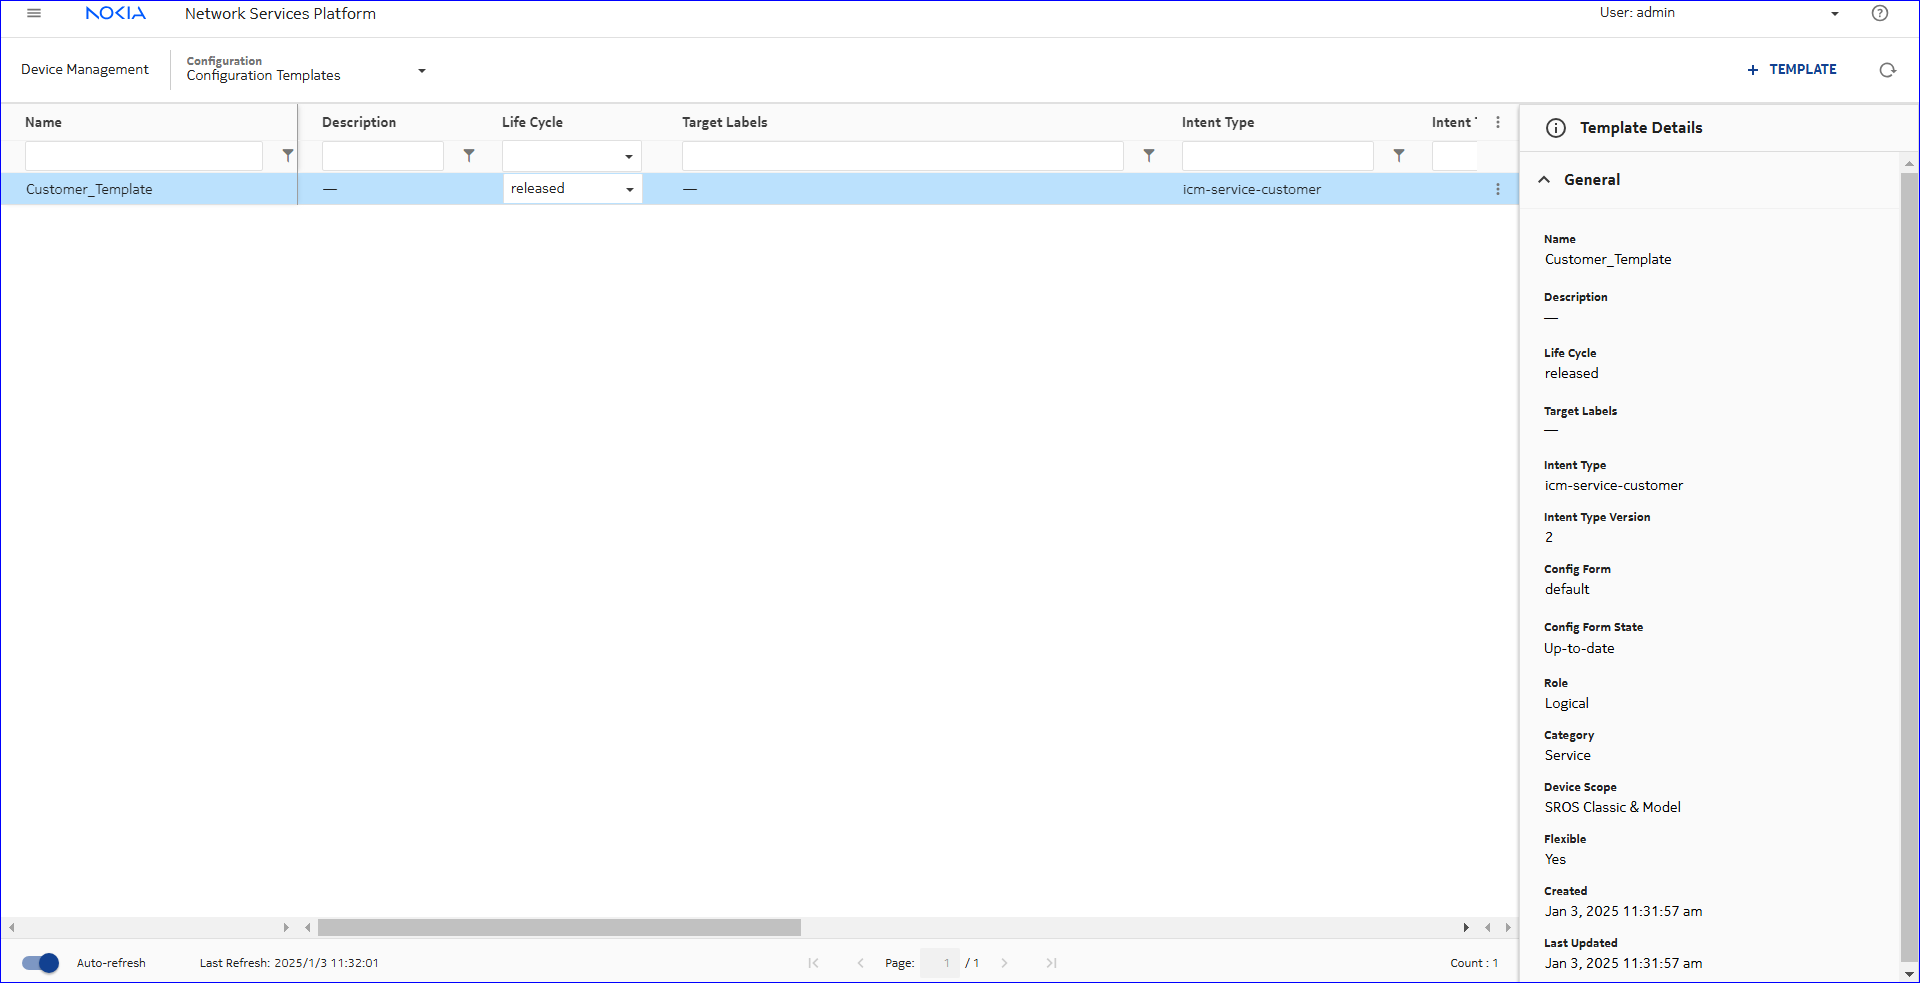Click the refresh icon beside TEMPLATE
Screen dimensions: 1920x983
tap(1887, 70)
